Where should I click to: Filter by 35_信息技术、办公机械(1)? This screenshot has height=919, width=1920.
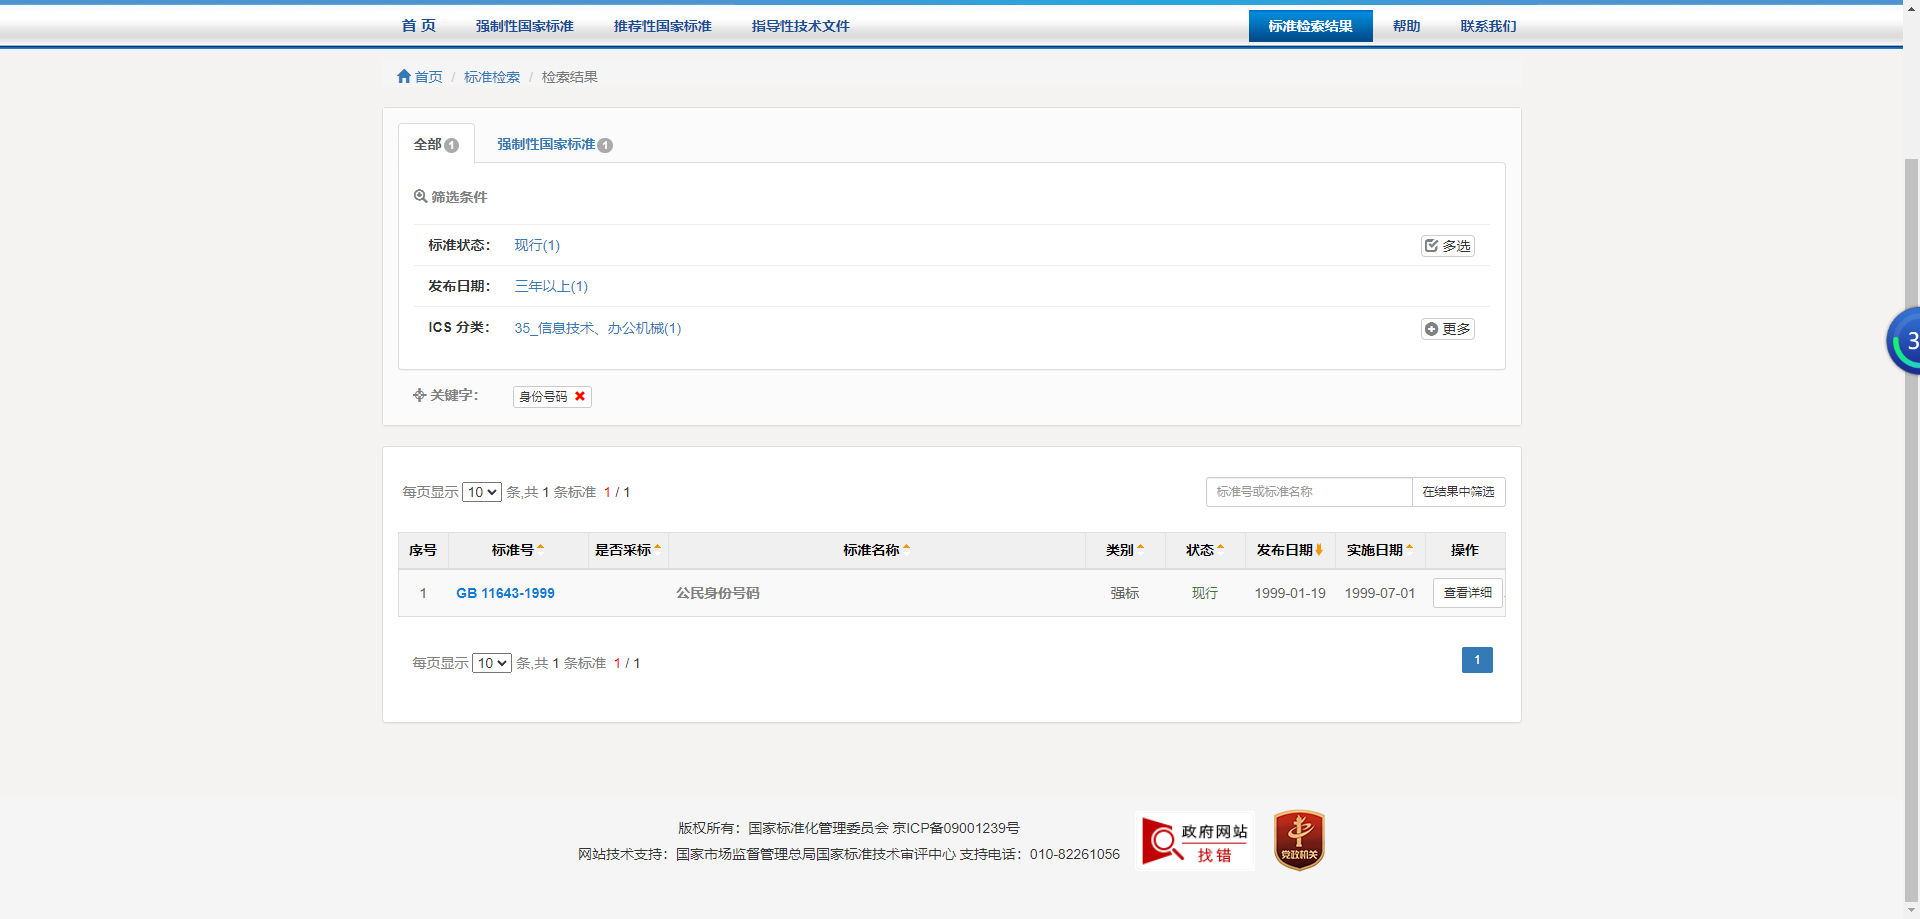click(598, 328)
